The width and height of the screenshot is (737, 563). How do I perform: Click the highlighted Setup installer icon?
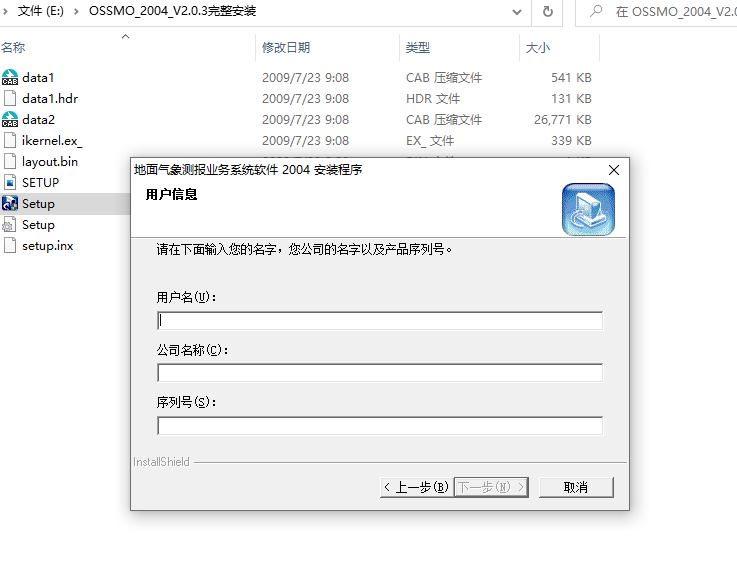click(x=10, y=204)
